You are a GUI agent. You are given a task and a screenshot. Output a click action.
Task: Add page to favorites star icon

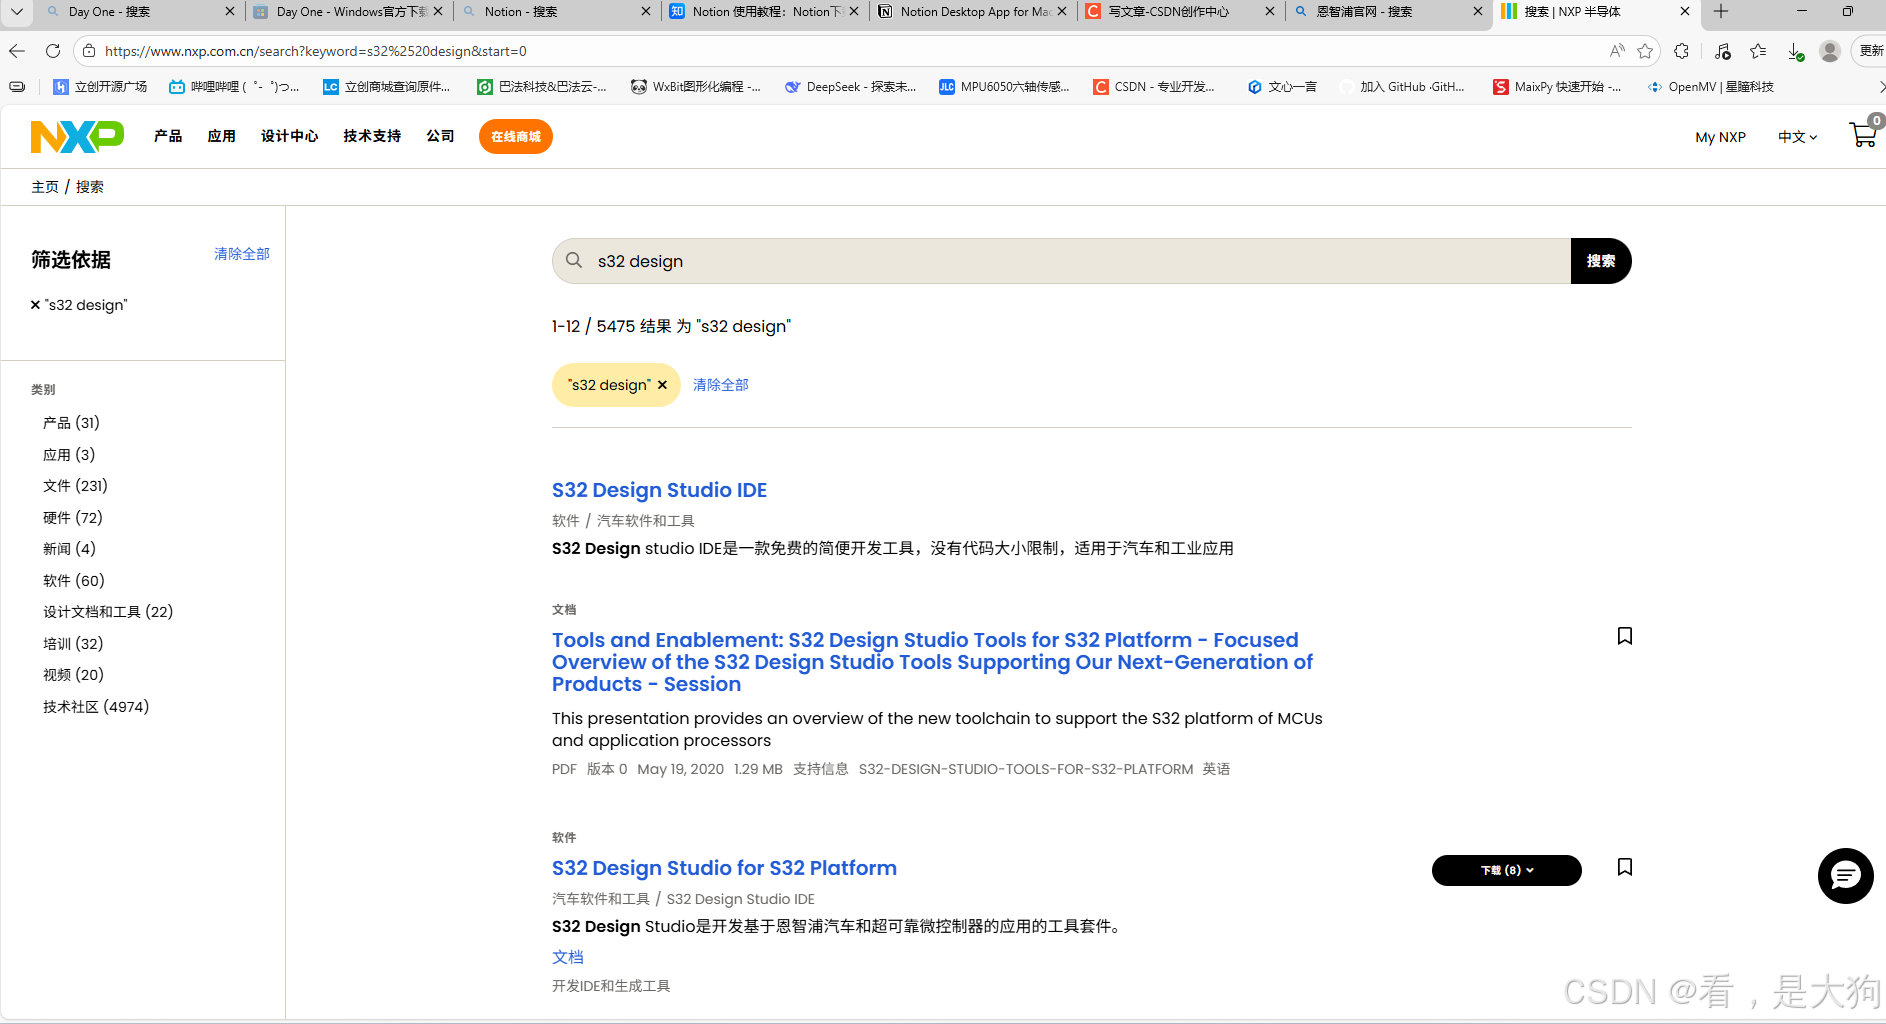click(1645, 51)
